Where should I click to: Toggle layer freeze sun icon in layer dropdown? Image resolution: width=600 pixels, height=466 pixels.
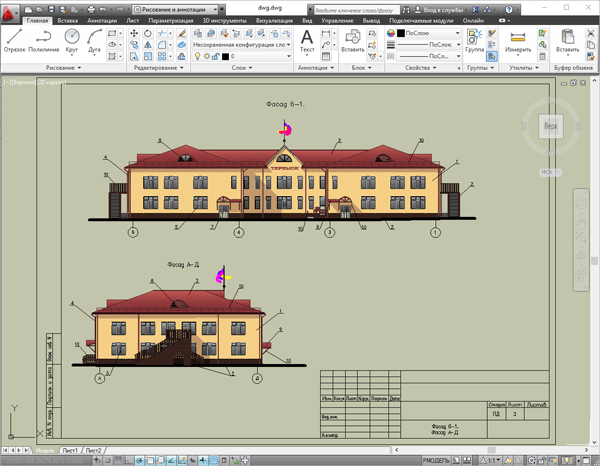[207, 57]
